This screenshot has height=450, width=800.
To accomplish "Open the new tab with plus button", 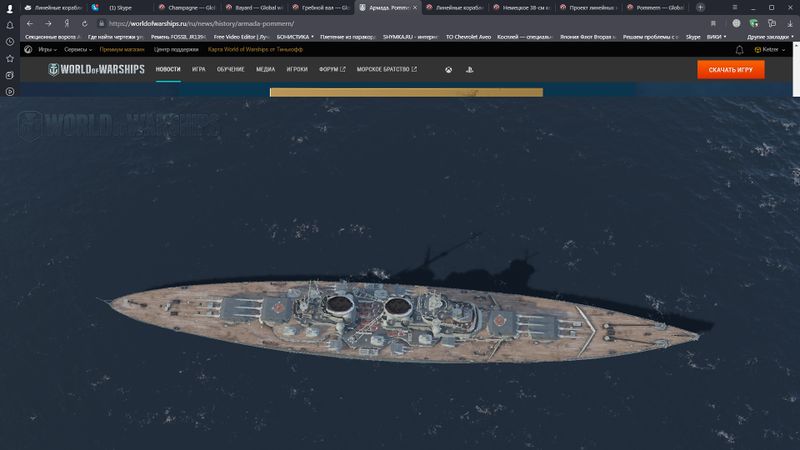I will click(701, 8).
